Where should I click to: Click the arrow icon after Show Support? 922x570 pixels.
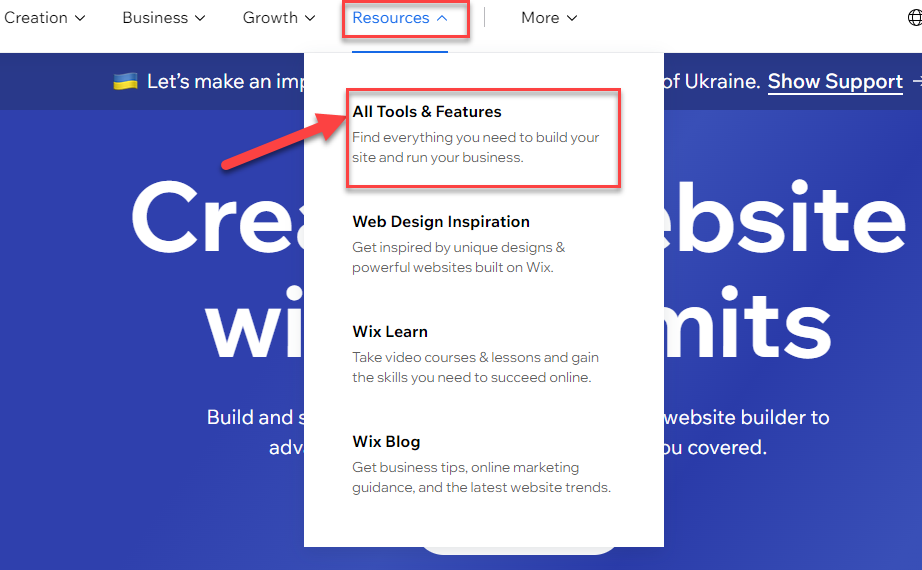pyautogui.click(x=918, y=82)
